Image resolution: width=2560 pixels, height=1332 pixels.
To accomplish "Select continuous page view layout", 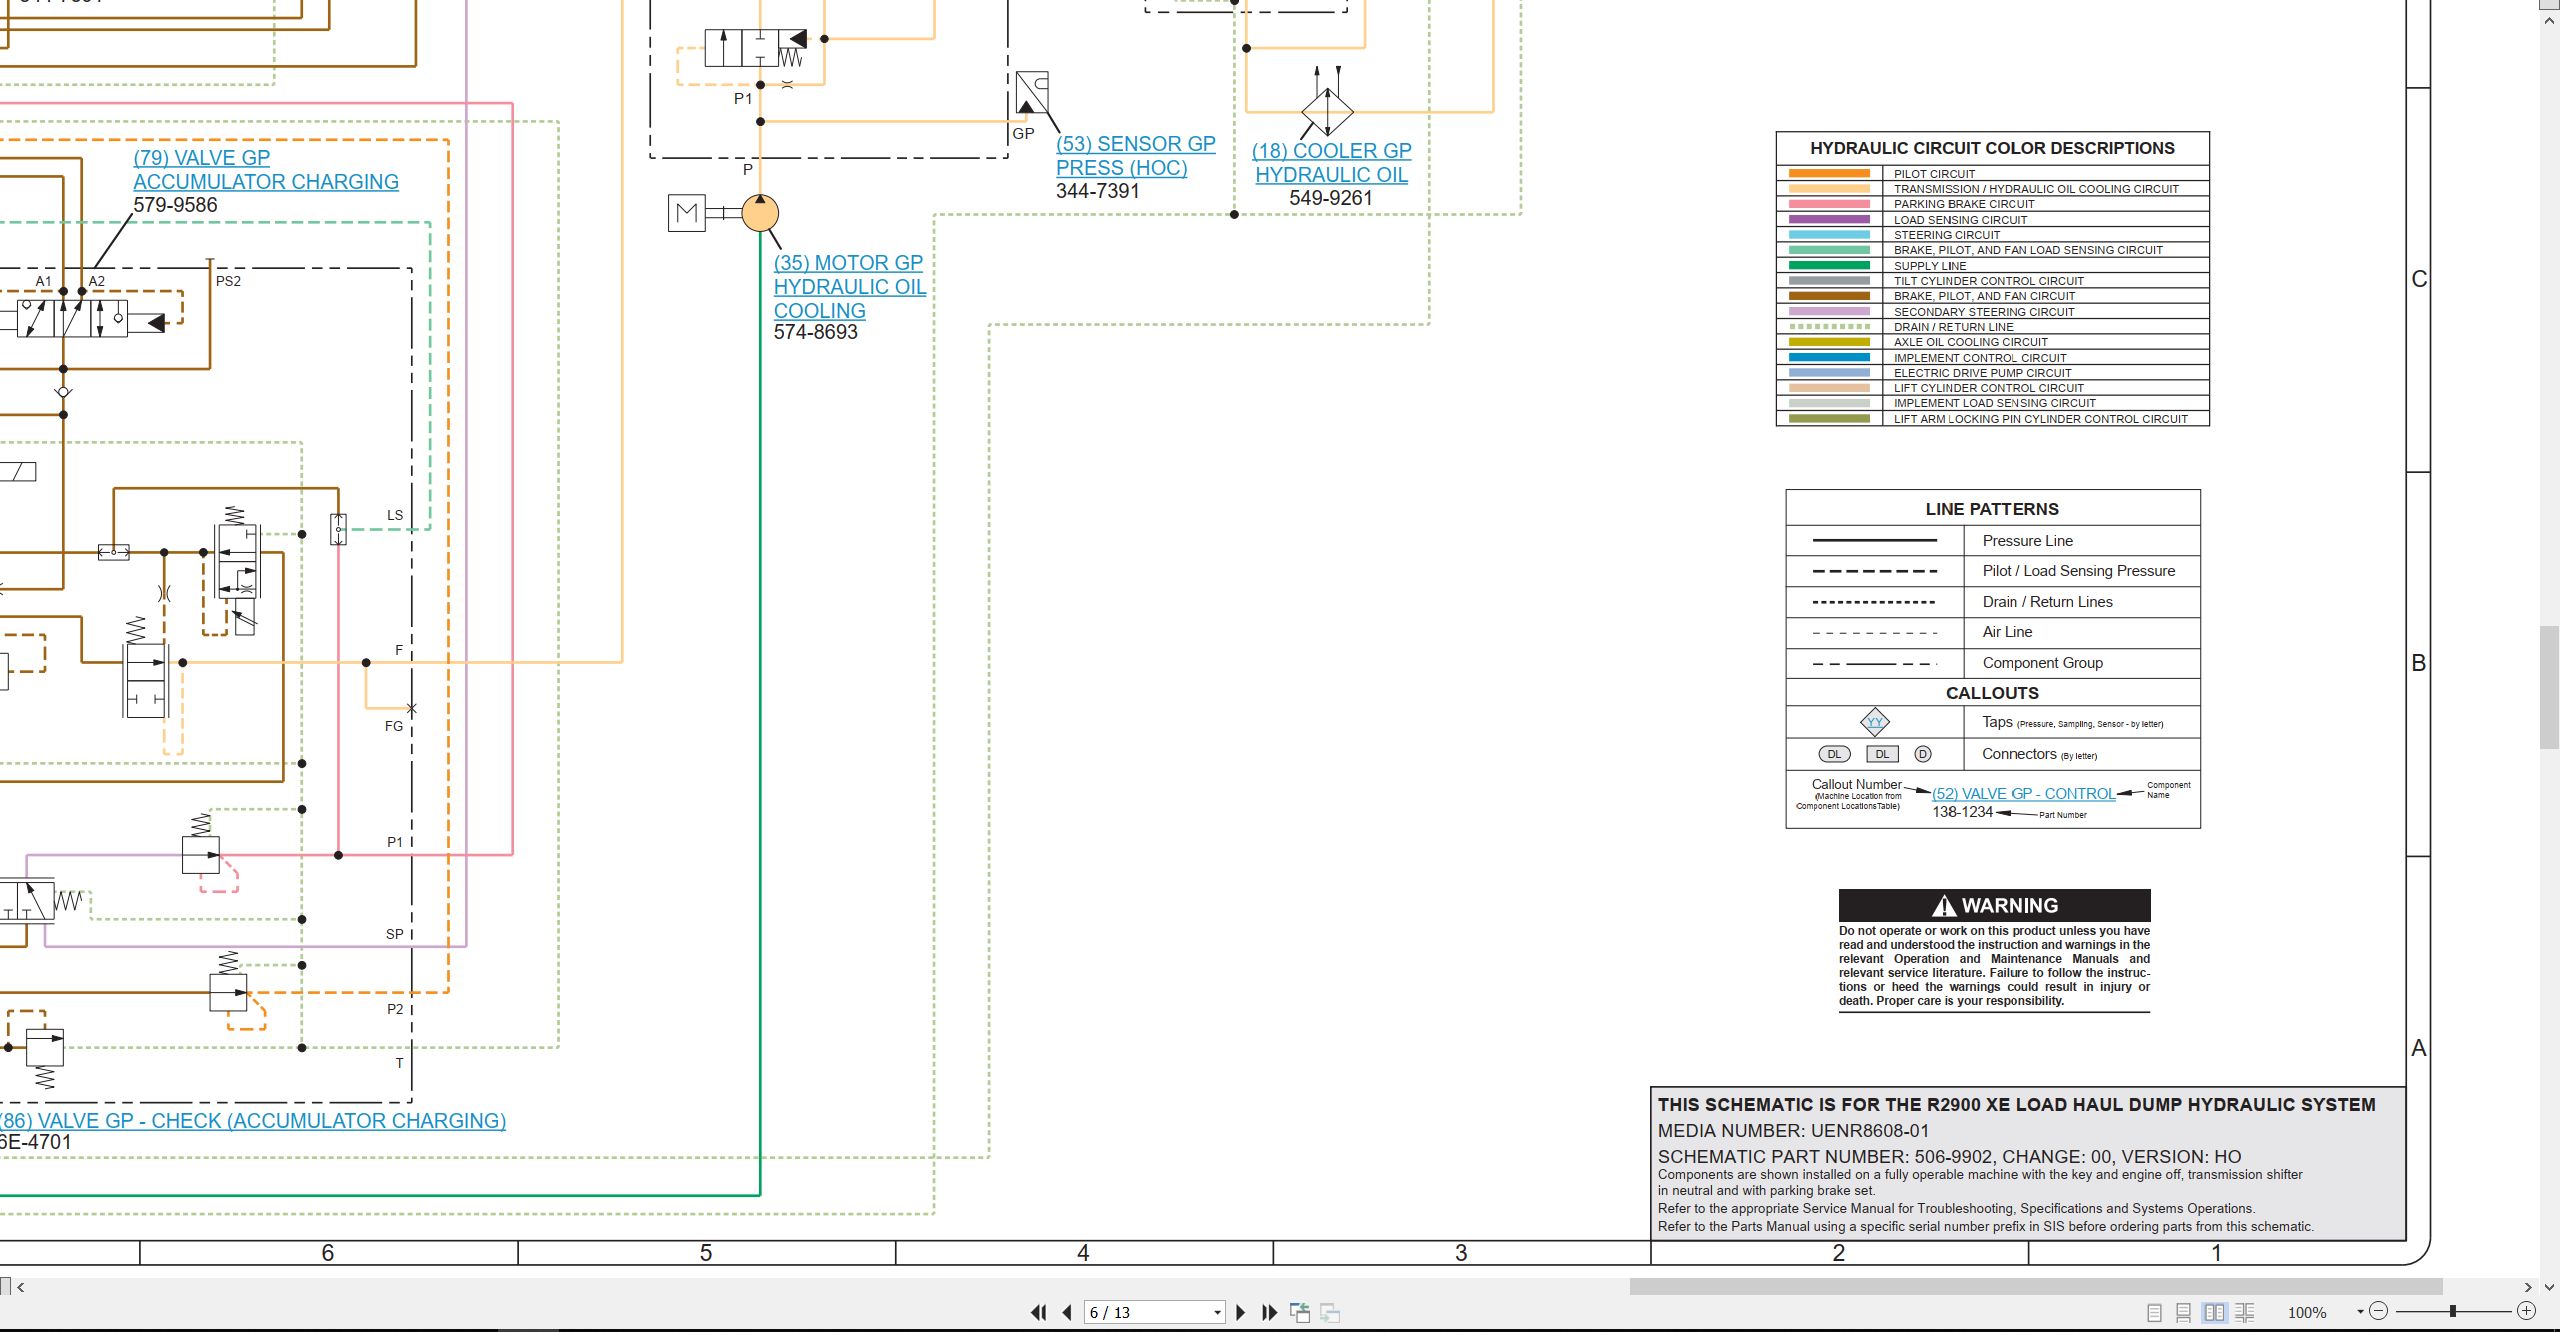I will [2184, 1312].
